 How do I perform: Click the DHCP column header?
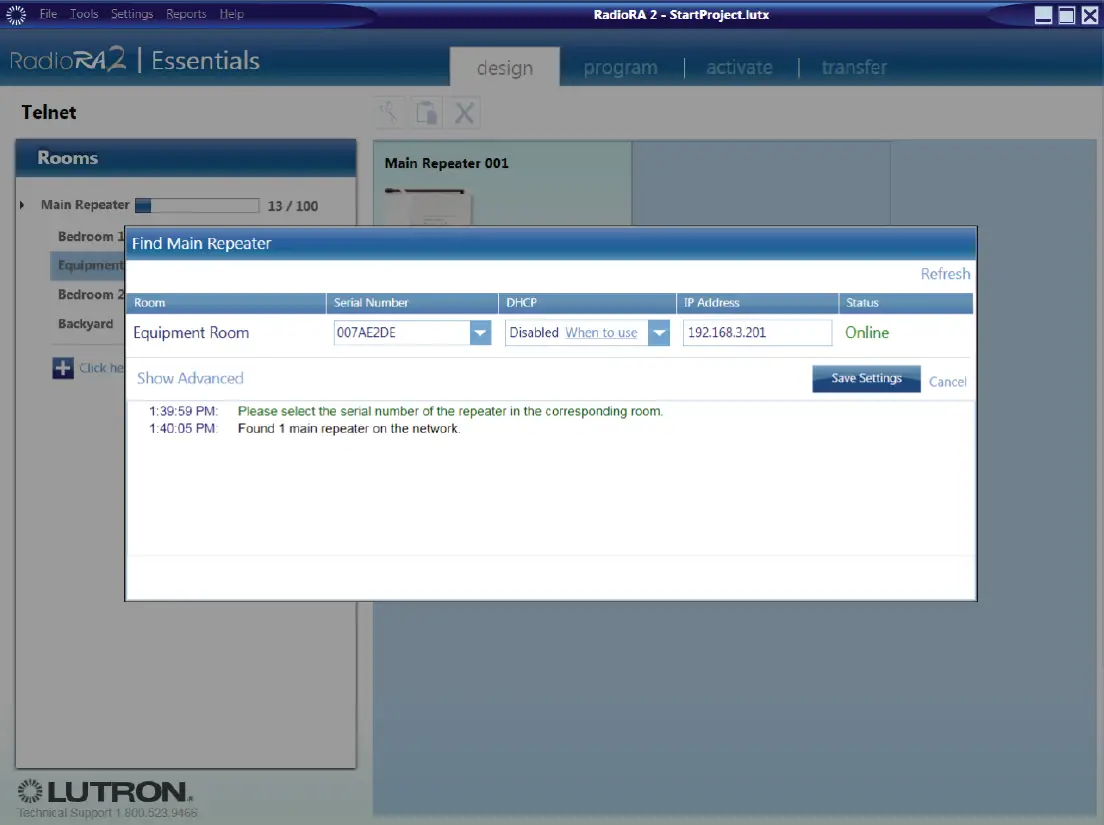click(x=587, y=303)
